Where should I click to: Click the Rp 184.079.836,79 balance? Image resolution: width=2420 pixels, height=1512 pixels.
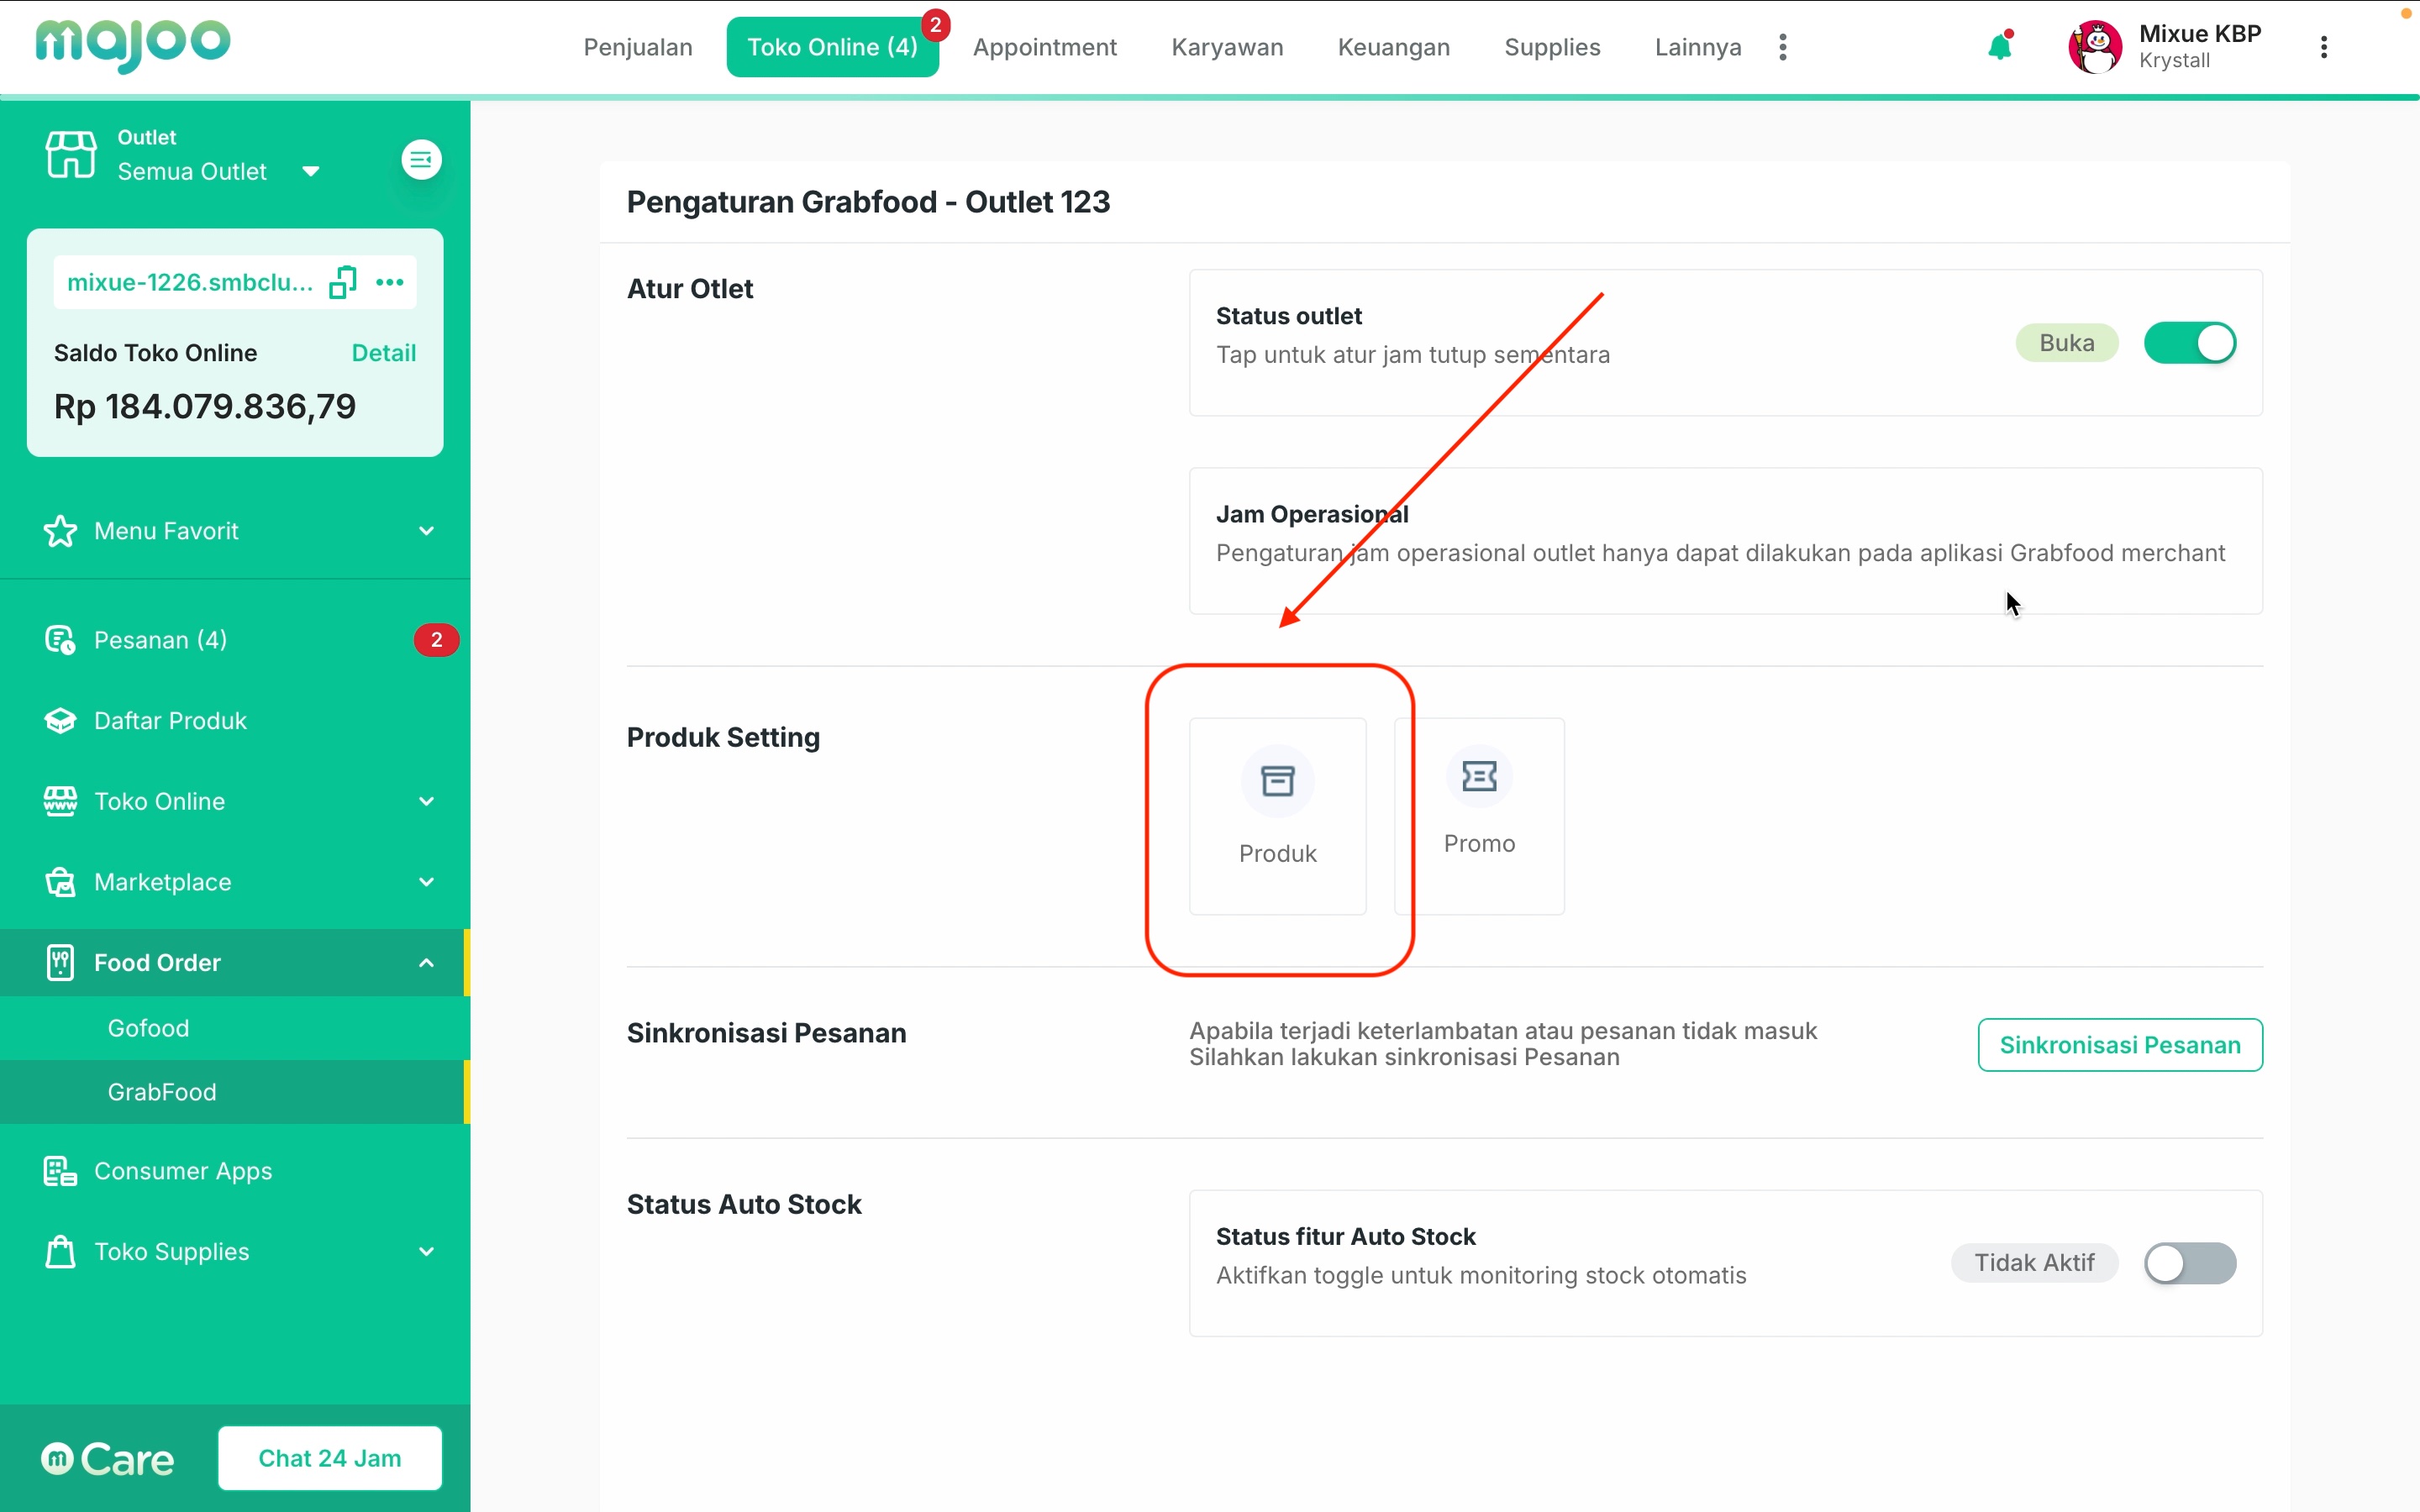(205, 407)
